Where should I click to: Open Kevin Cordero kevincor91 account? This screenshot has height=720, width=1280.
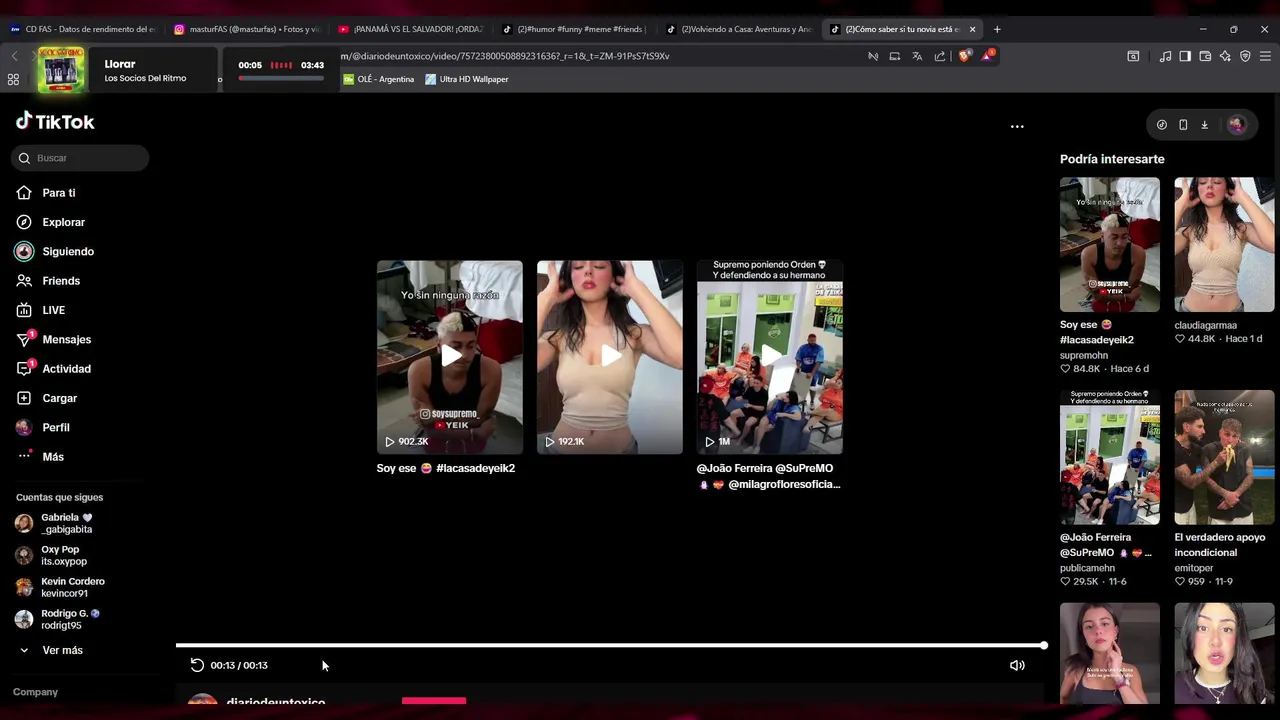coord(72,588)
